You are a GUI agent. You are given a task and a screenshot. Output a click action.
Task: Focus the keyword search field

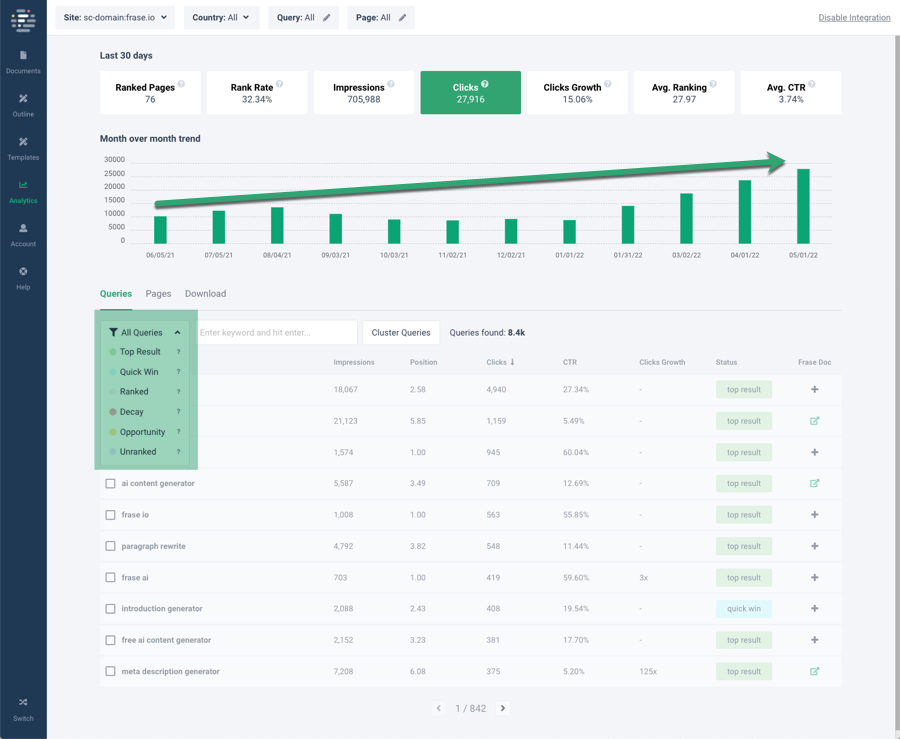click(277, 333)
